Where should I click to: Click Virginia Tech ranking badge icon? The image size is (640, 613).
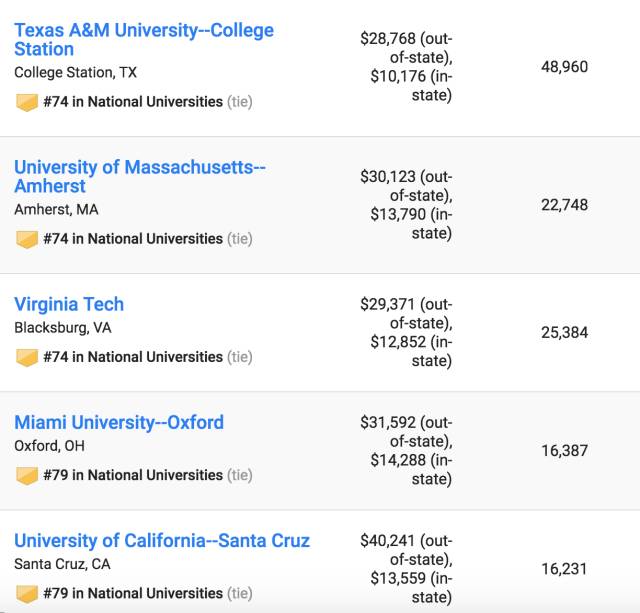(27, 357)
